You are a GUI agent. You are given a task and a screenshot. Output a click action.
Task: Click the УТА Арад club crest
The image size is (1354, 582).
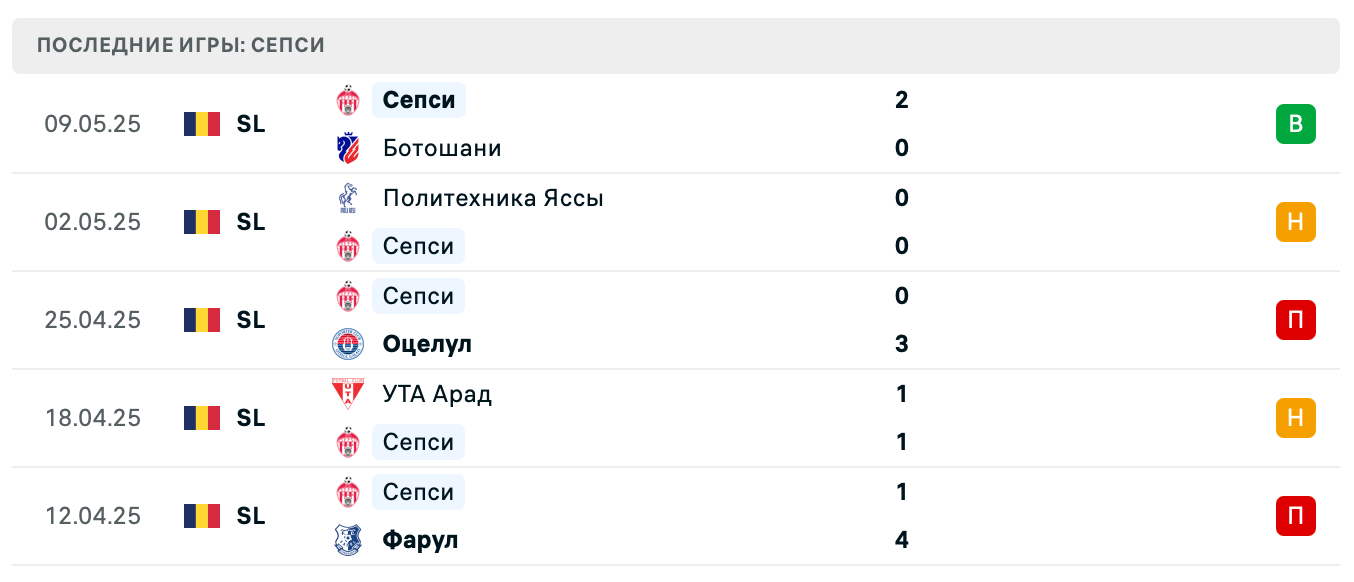349,393
